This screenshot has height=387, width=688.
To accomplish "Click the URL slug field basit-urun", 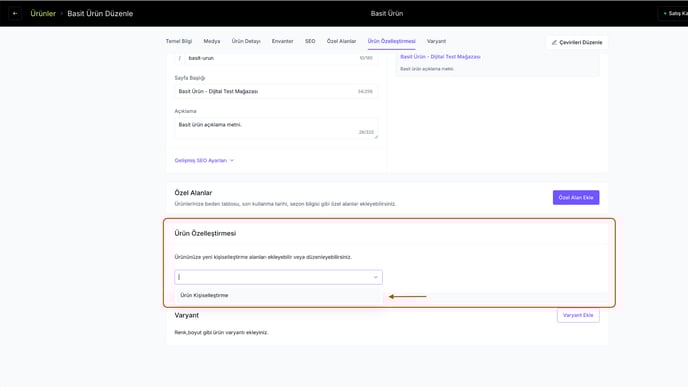I will click(276, 58).
